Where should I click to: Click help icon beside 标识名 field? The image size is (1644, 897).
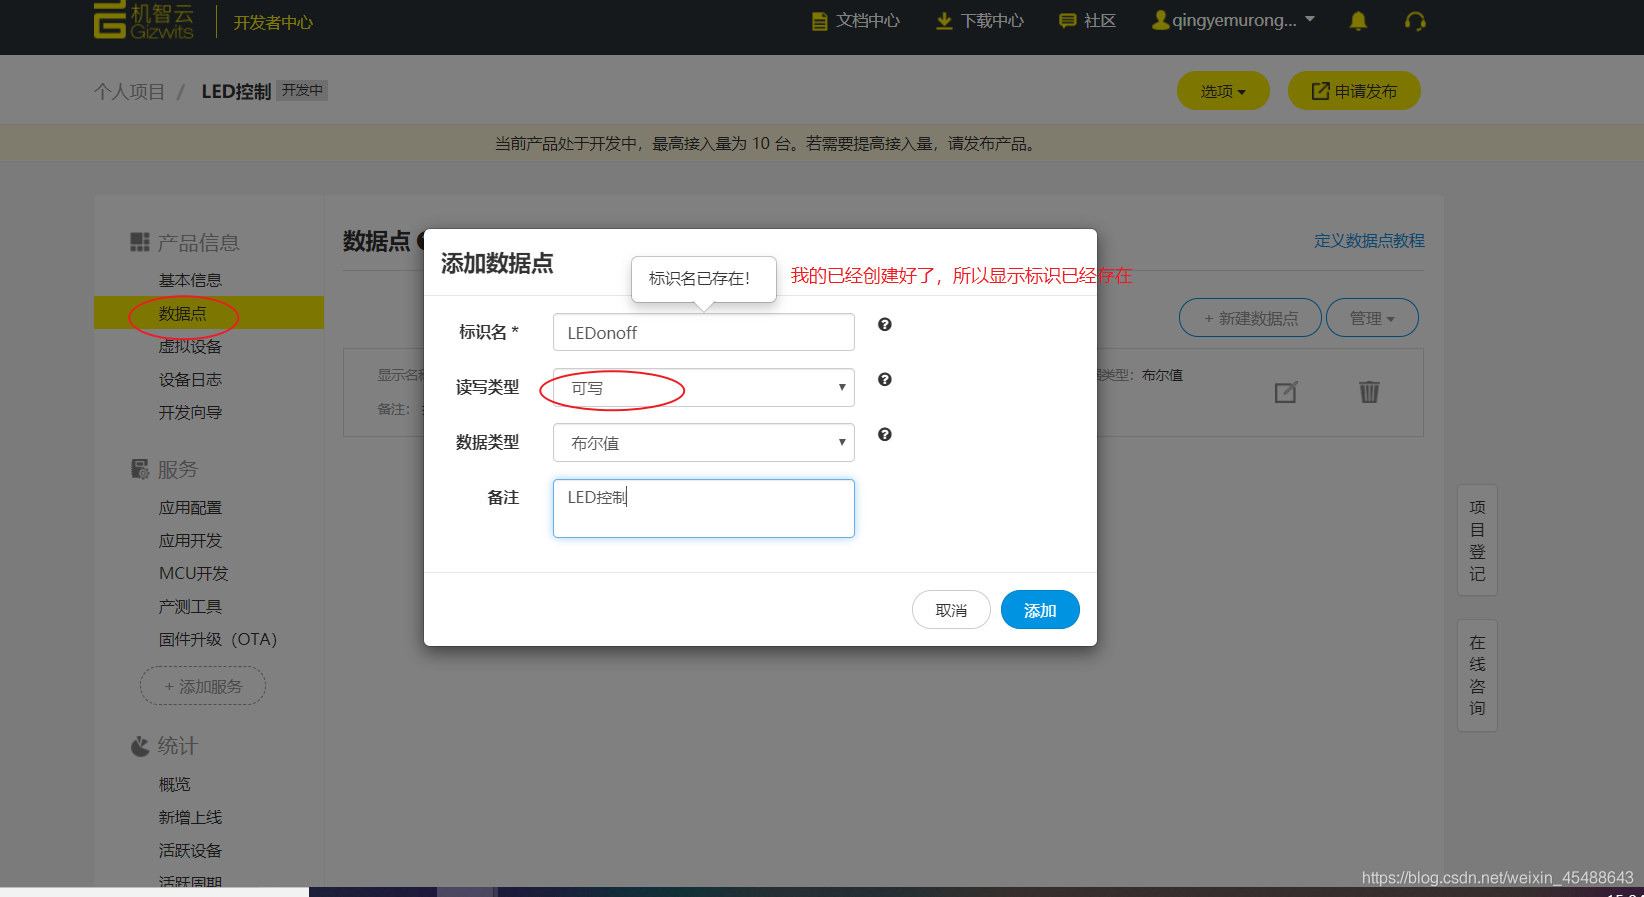click(885, 325)
